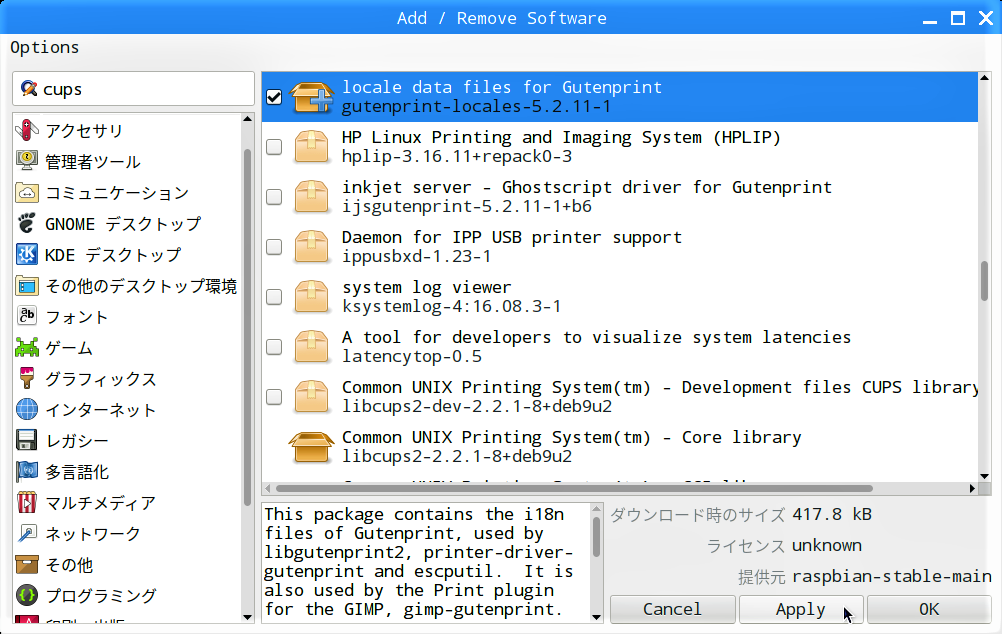Click the '417.8 kB' download size value

pyautogui.click(x=832, y=514)
